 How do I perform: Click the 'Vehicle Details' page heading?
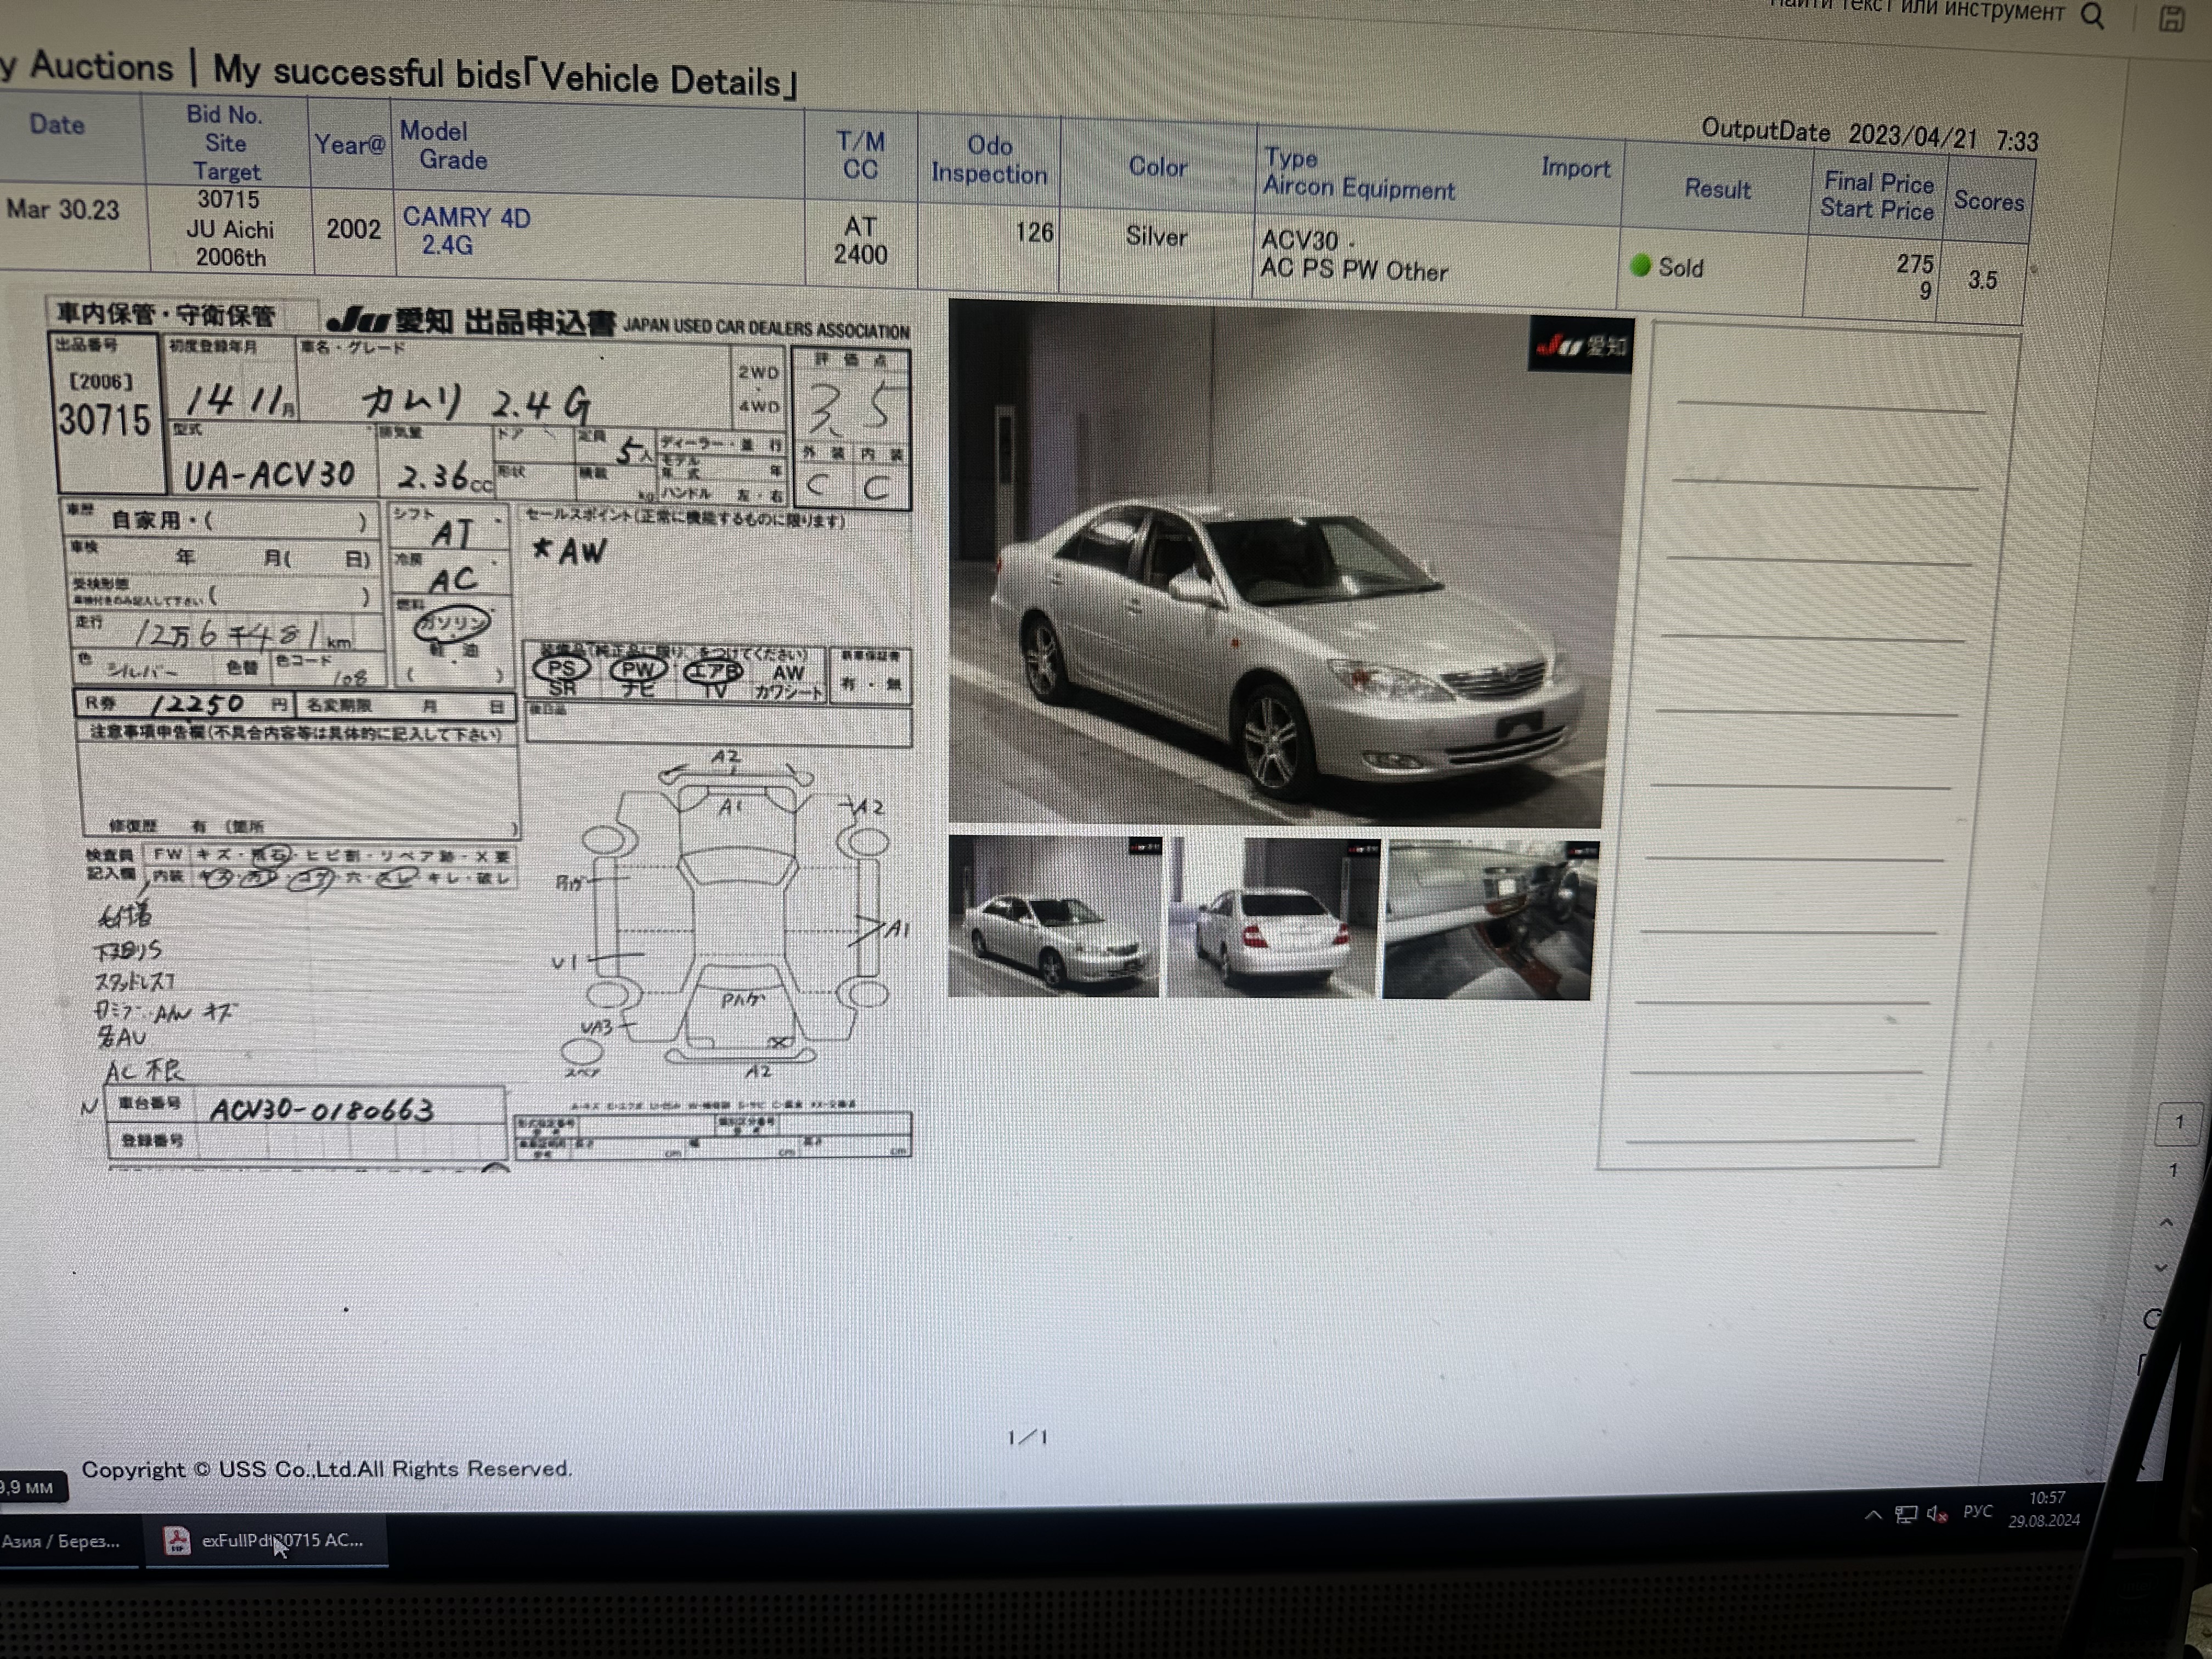point(660,79)
